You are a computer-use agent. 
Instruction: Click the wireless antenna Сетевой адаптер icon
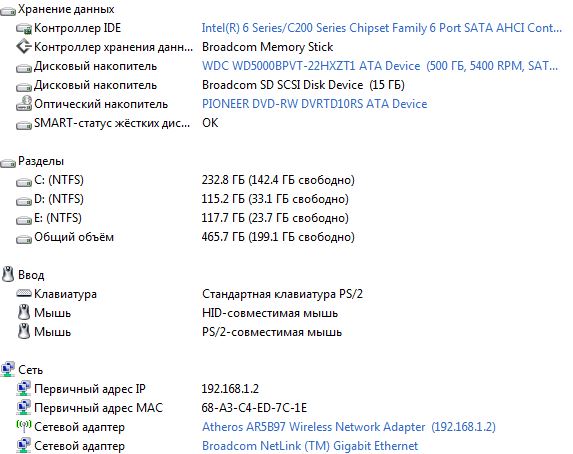(24, 426)
